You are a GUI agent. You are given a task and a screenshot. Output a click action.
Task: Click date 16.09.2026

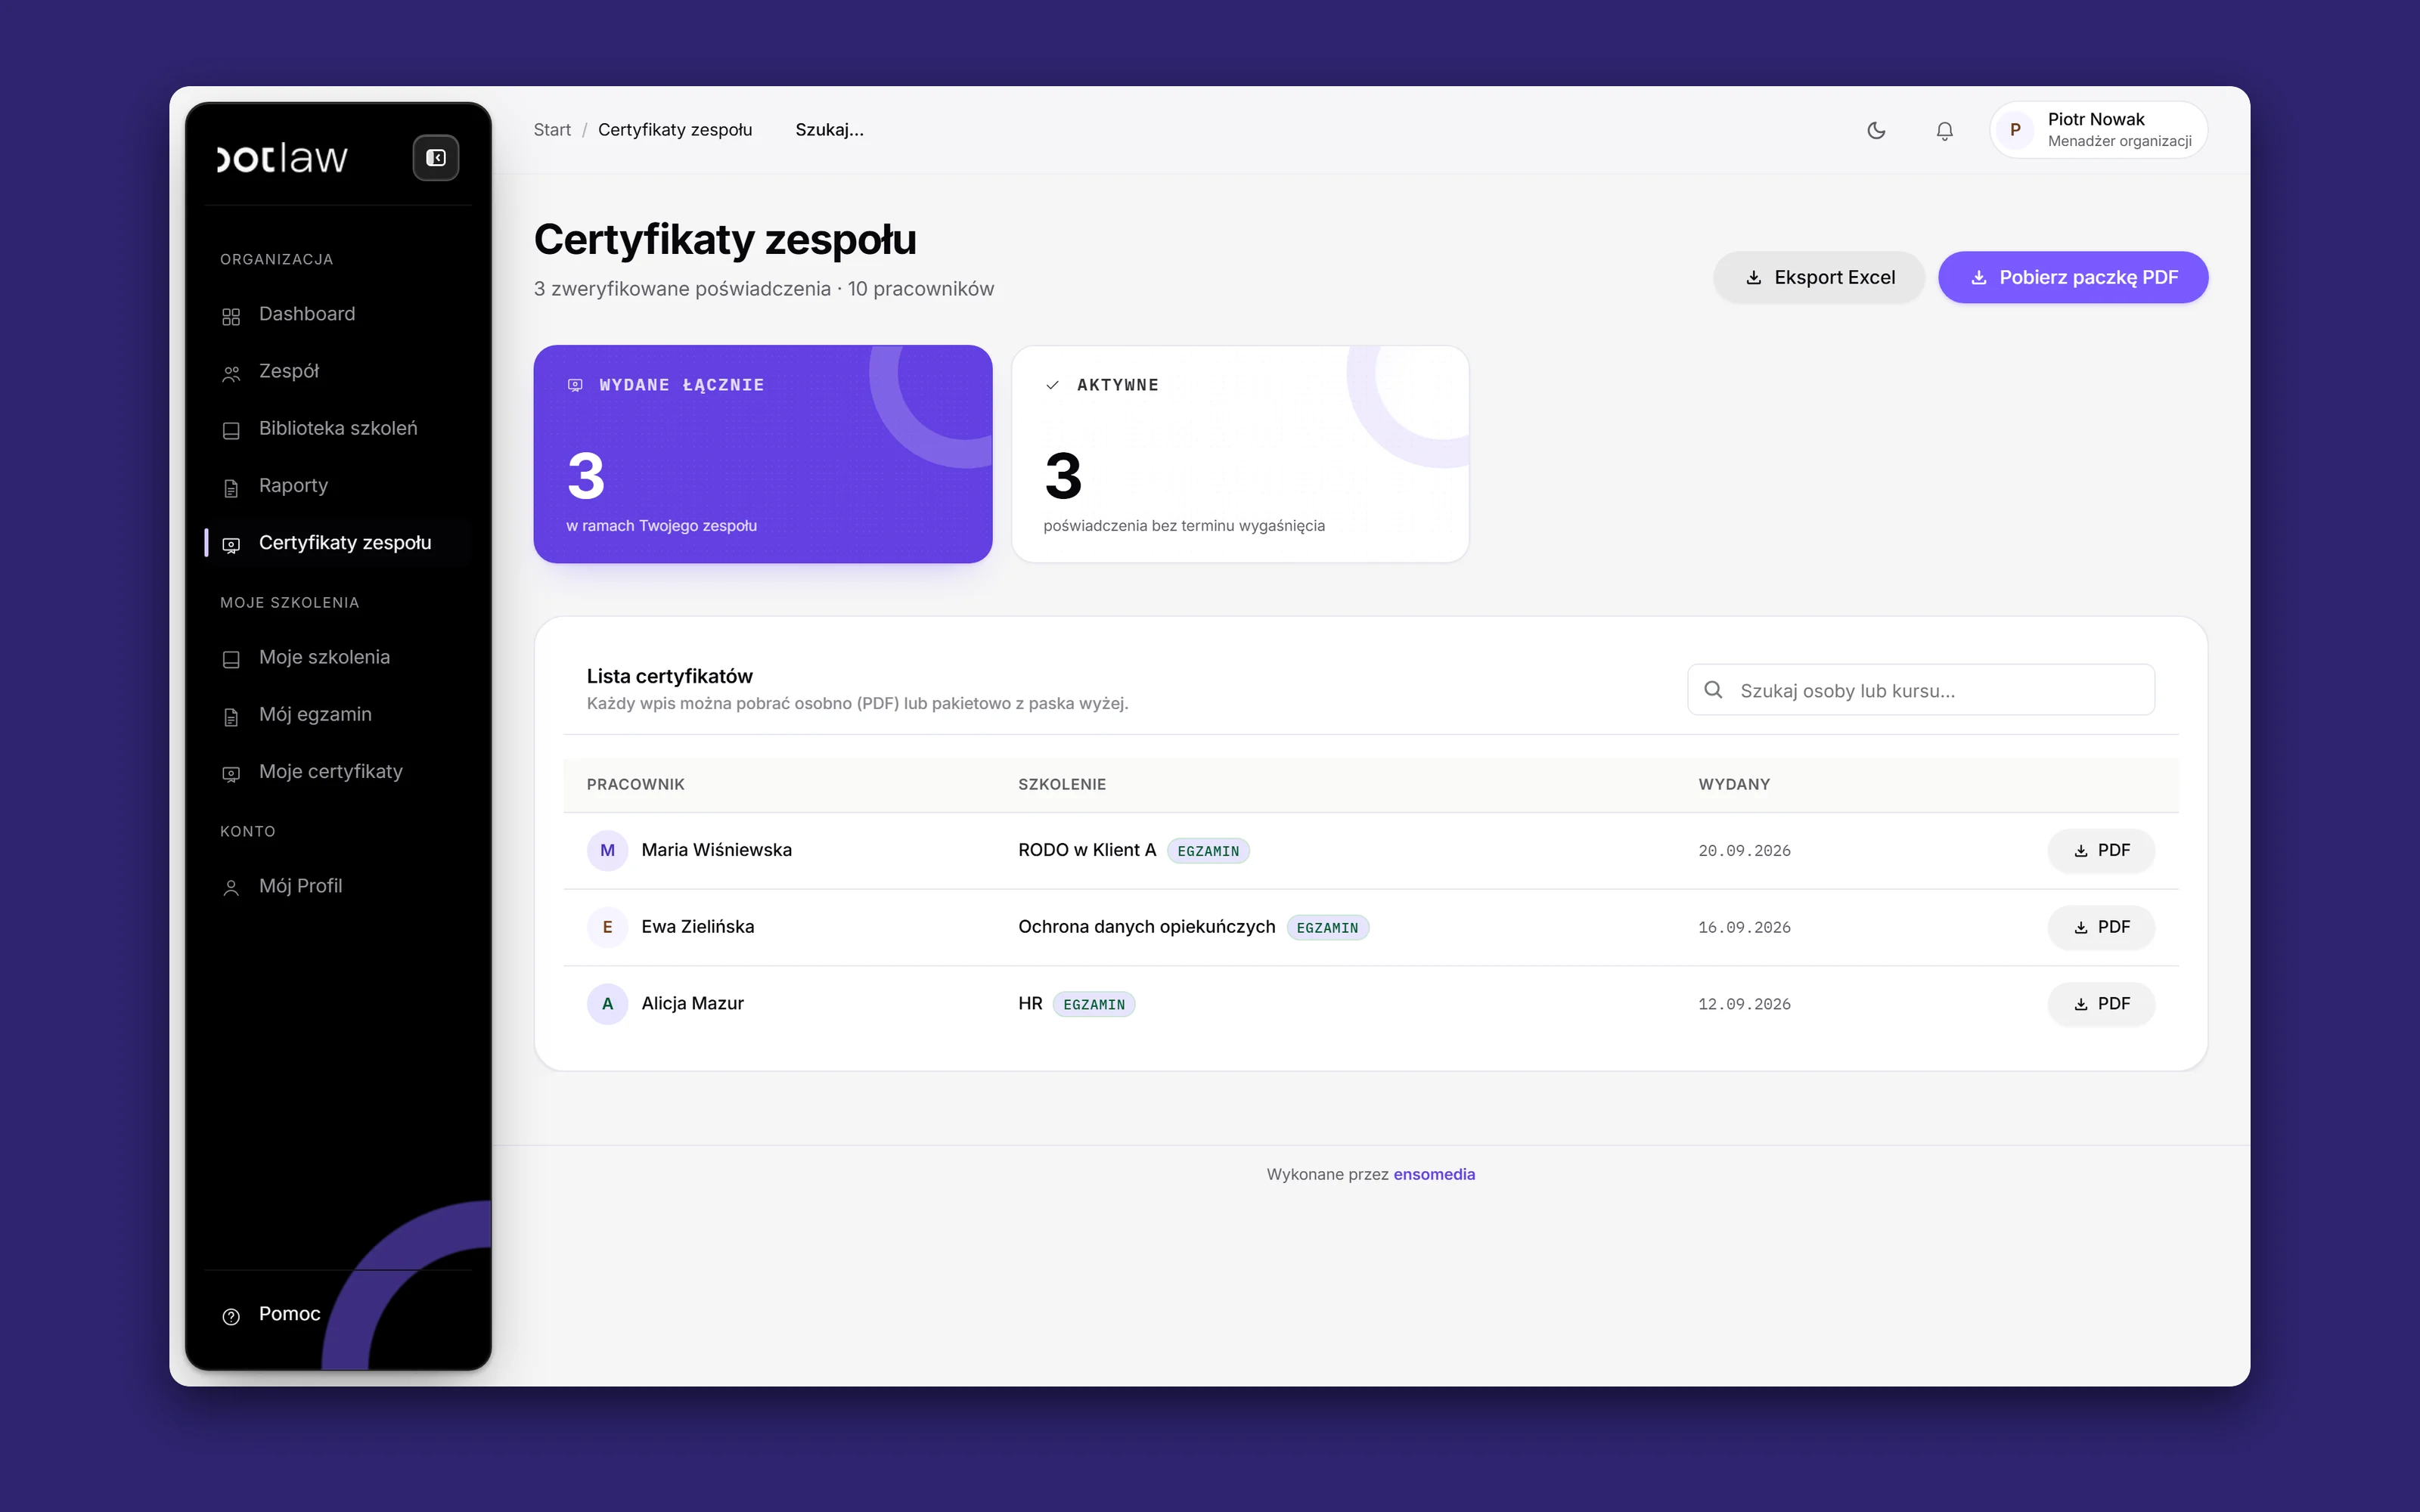coord(1744,928)
